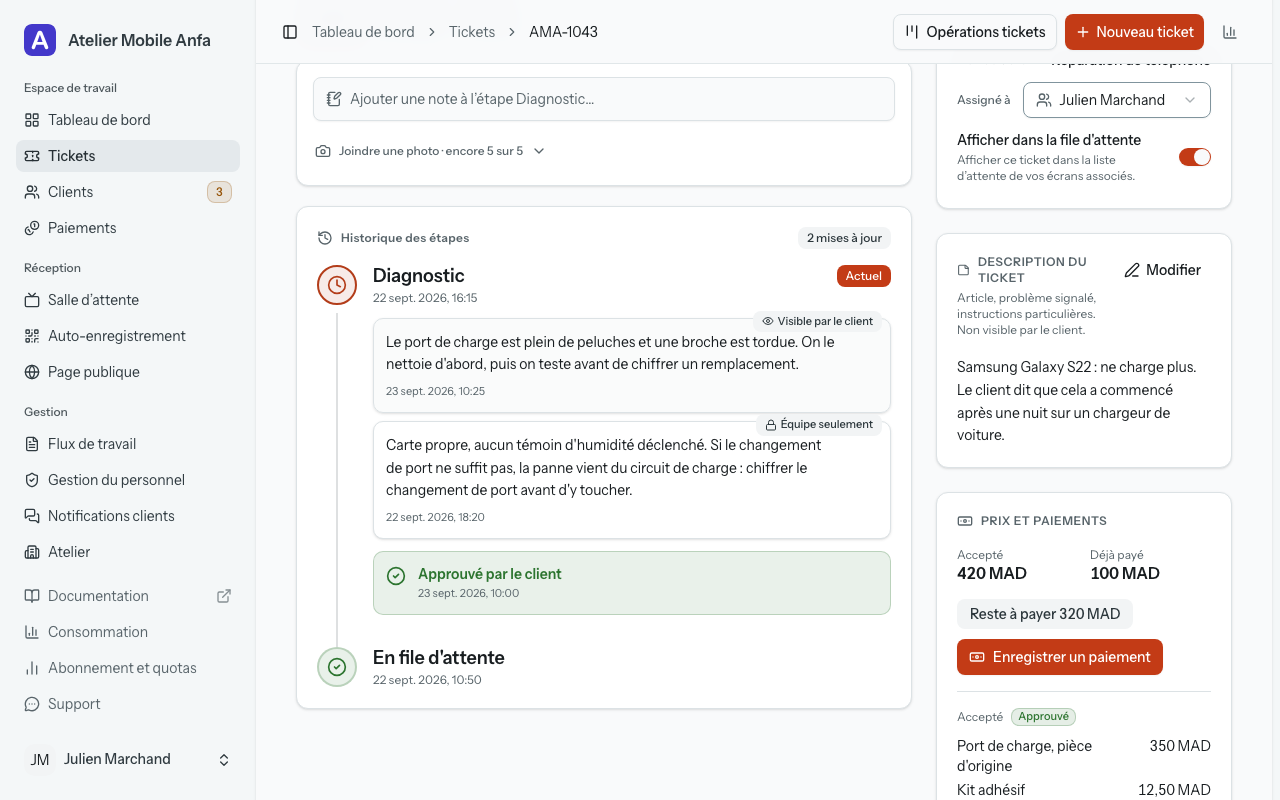Click the banknote icon beside Prix et paiements
Viewport: 1280px width, 800px height.
tap(965, 521)
